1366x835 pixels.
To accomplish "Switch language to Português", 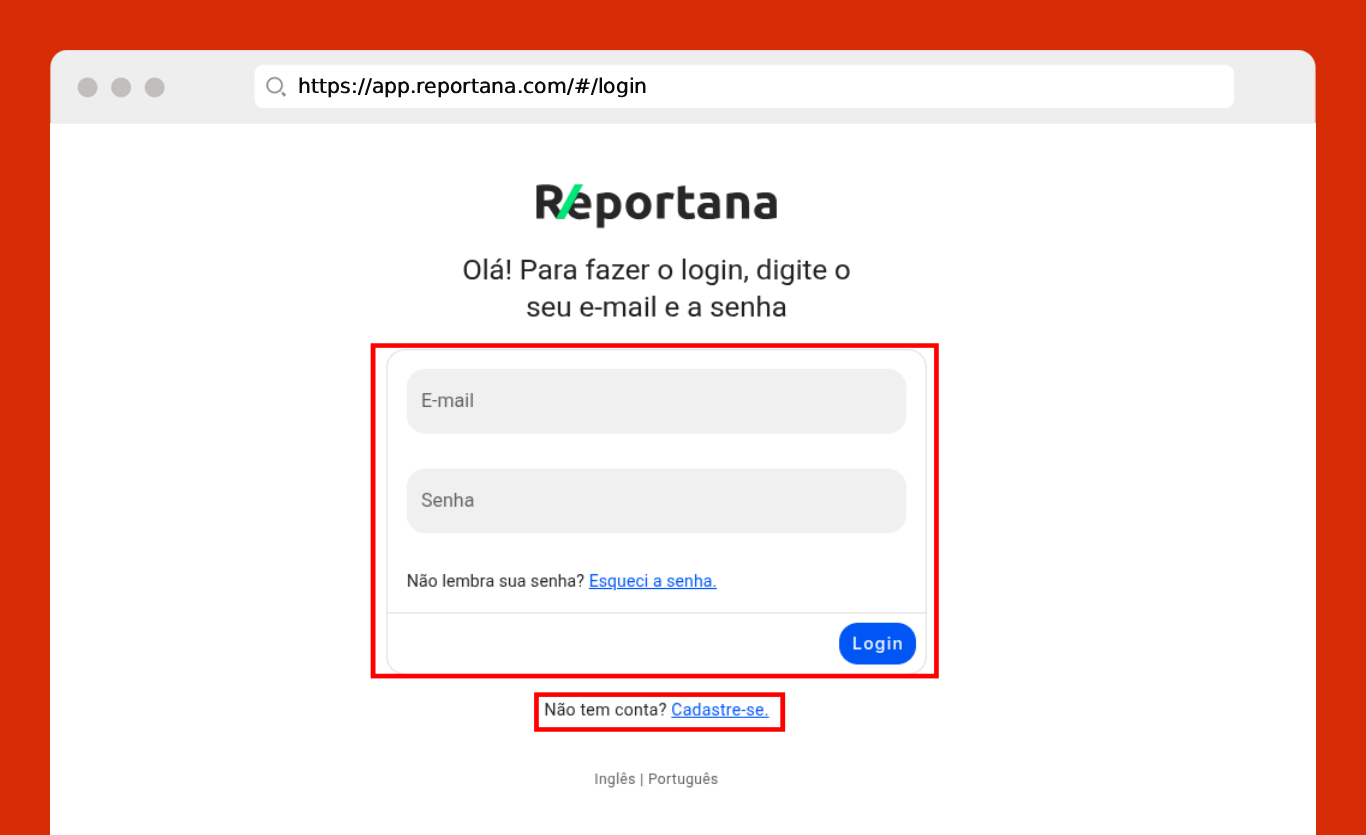I will pos(683,779).
